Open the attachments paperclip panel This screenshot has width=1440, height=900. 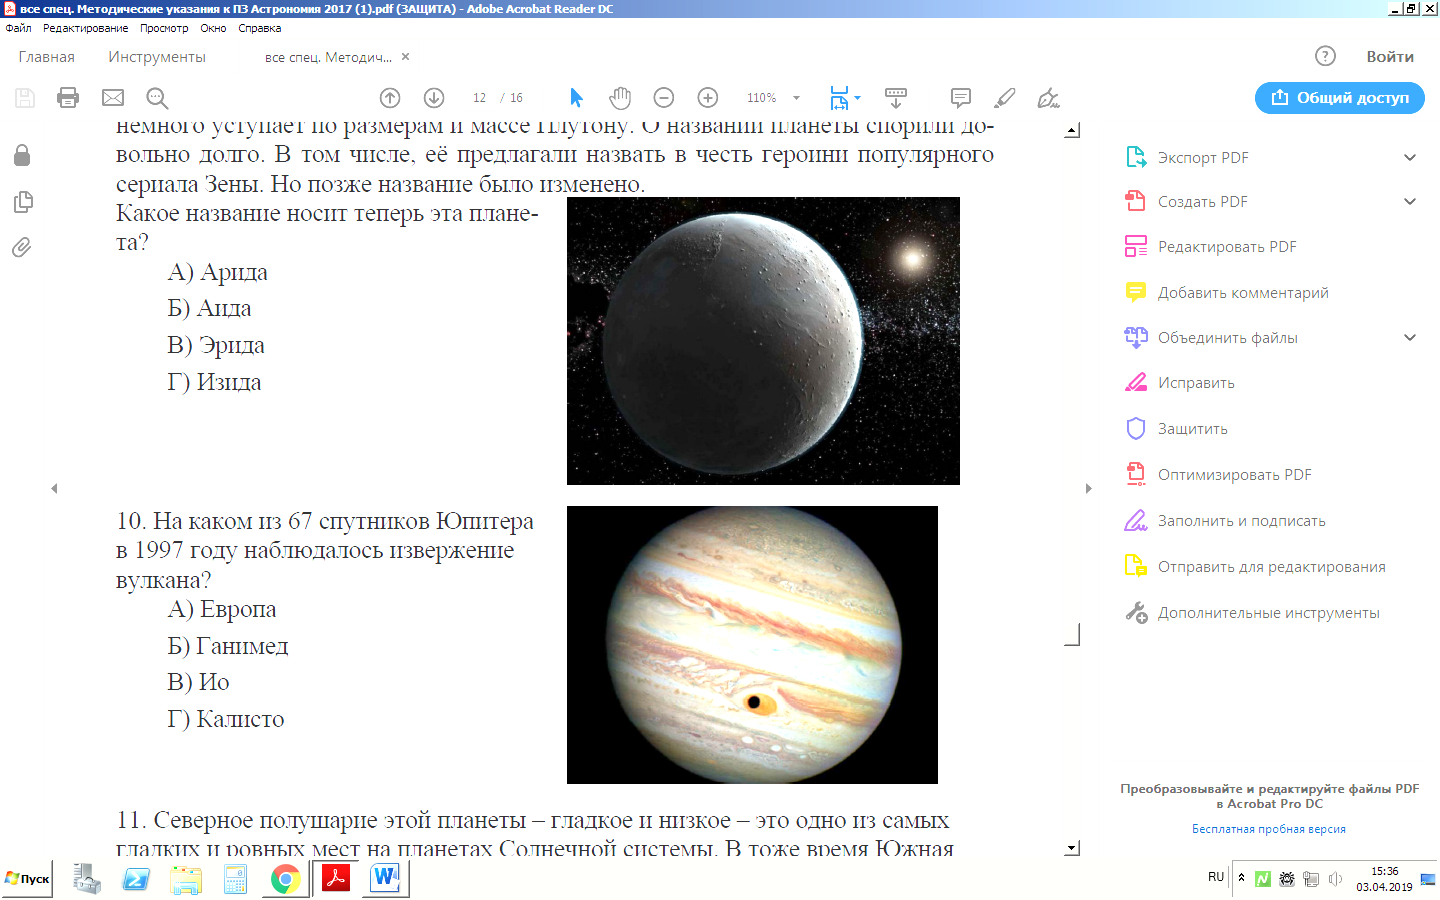coord(22,247)
